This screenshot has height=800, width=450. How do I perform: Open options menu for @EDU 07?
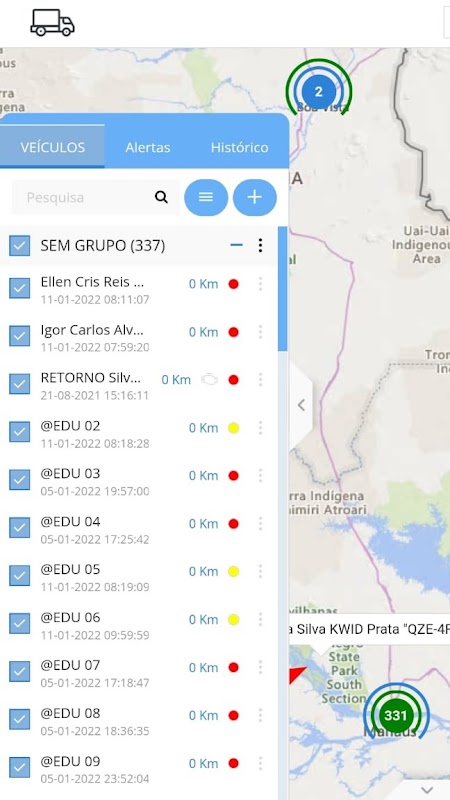(x=260, y=667)
